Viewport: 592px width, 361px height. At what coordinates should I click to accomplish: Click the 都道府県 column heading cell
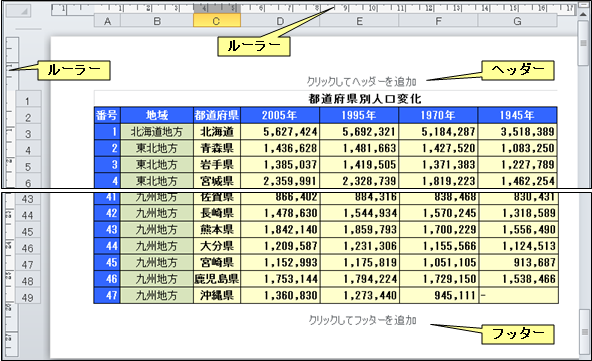217,115
